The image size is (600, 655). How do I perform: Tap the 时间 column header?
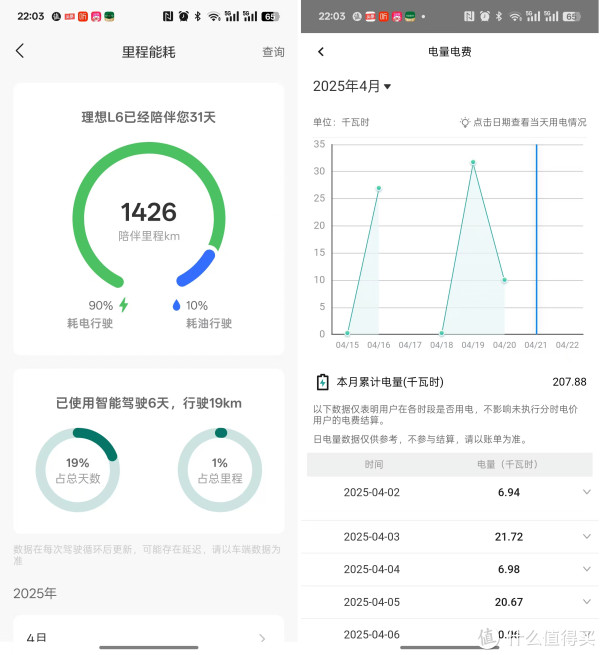(x=374, y=464)
